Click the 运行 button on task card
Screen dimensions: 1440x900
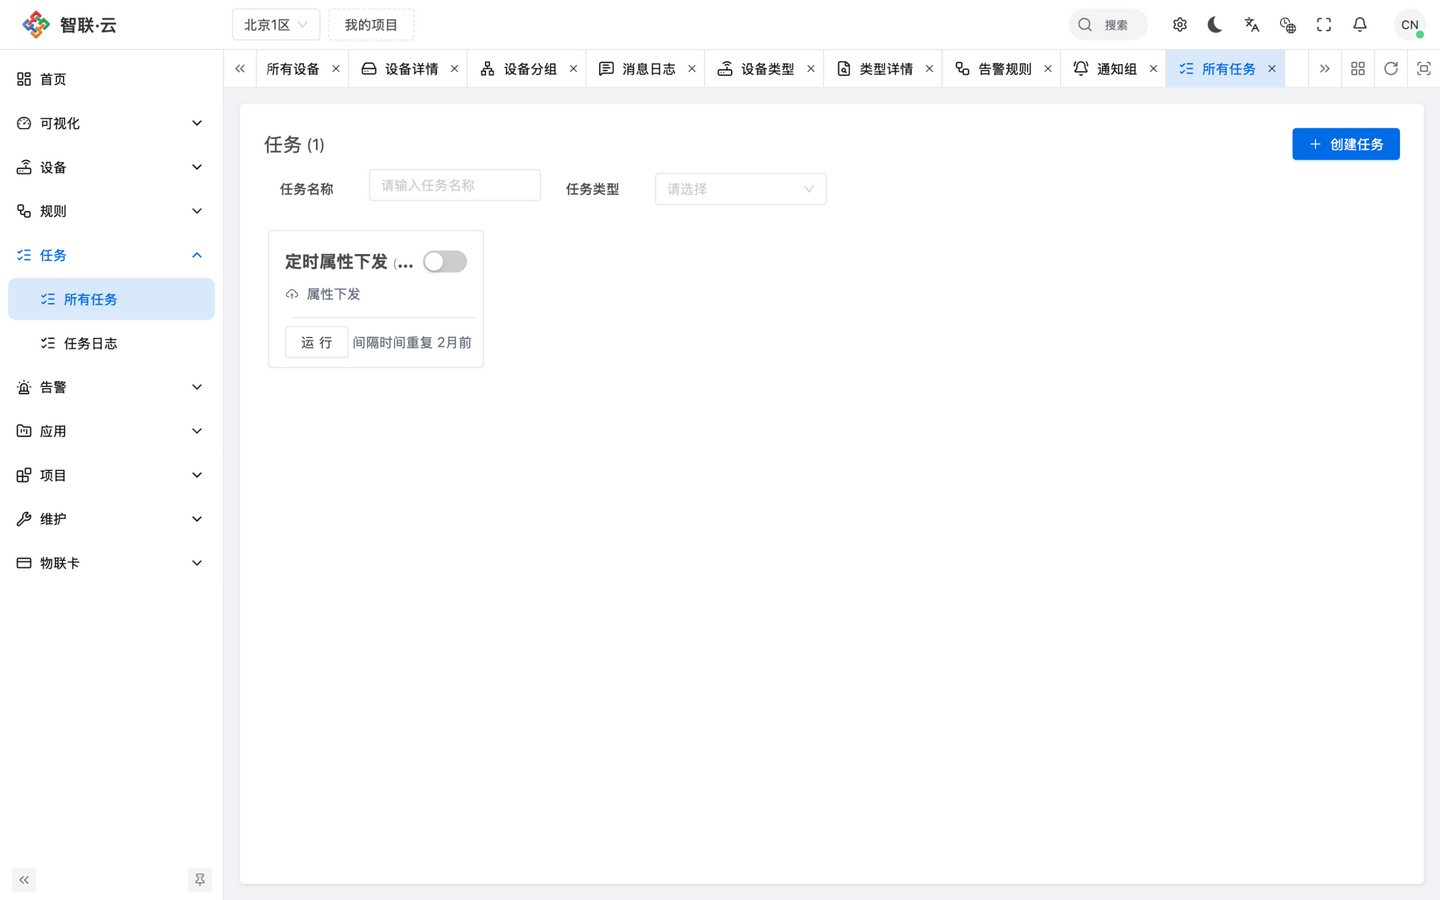click(316, 342)
